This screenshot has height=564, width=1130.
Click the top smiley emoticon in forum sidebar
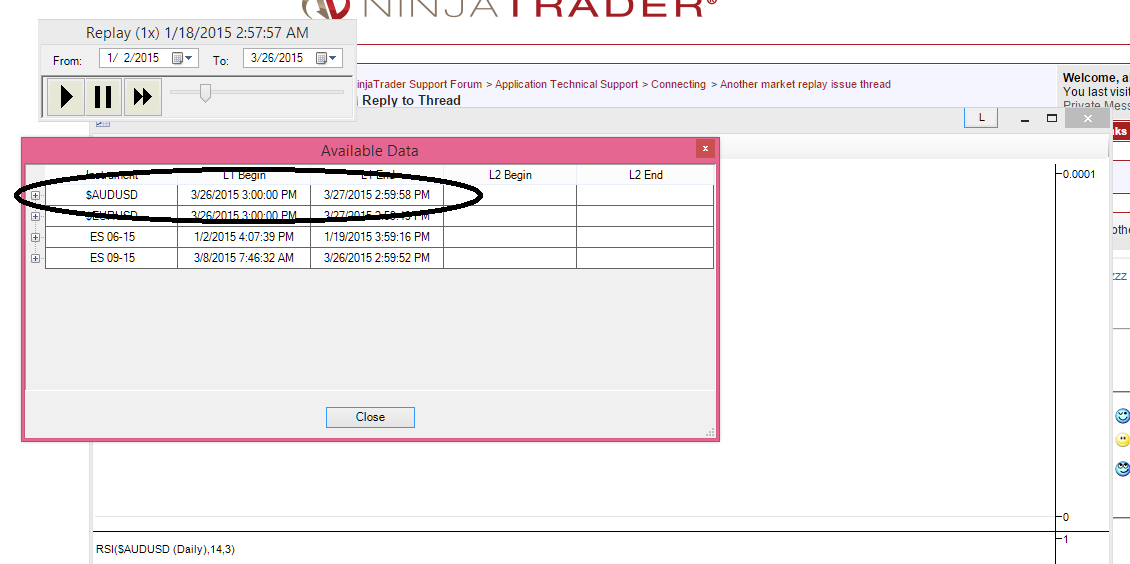coord(1122,416)
